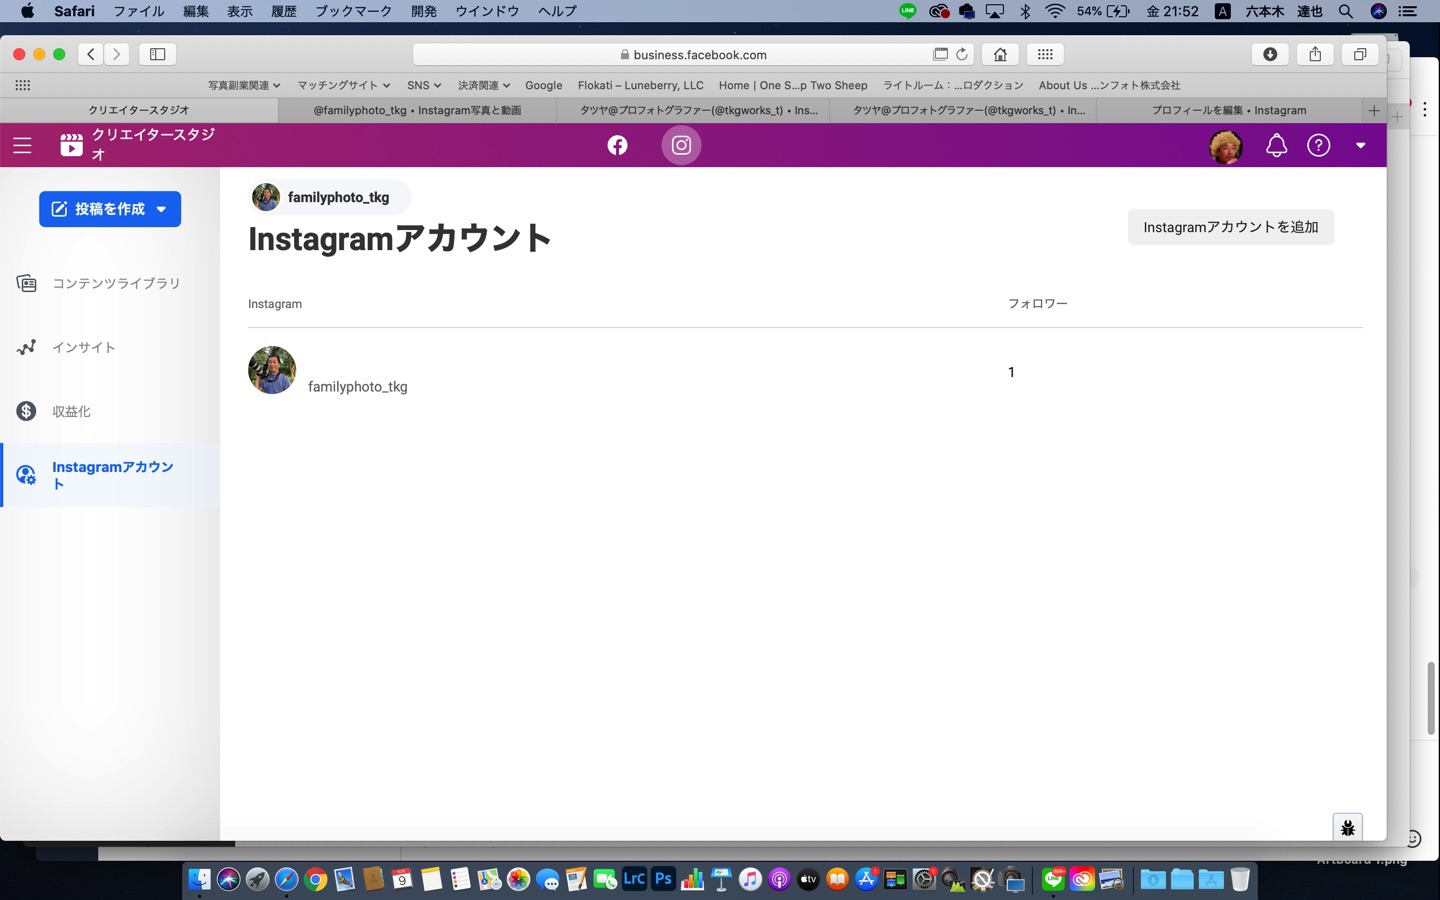The width and height of the screenshot is (1440, 900).
Task: Open System Preferences from the Dock
Action: coord(924,879)
